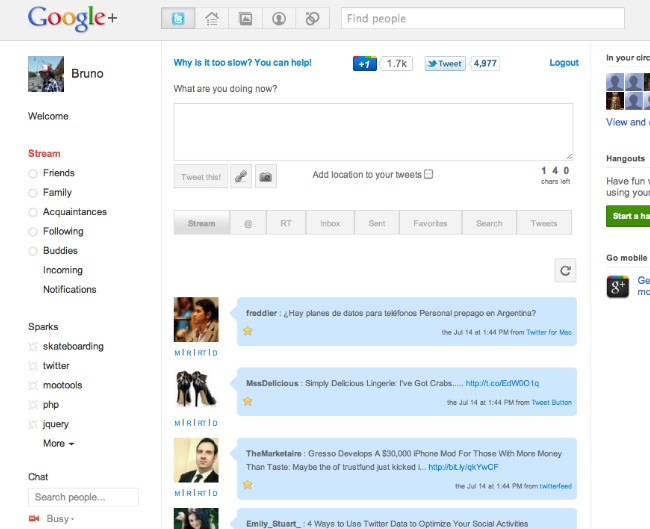
Task: Click M under TheMarketaire's avatar
Action: (x=177, y=493)
